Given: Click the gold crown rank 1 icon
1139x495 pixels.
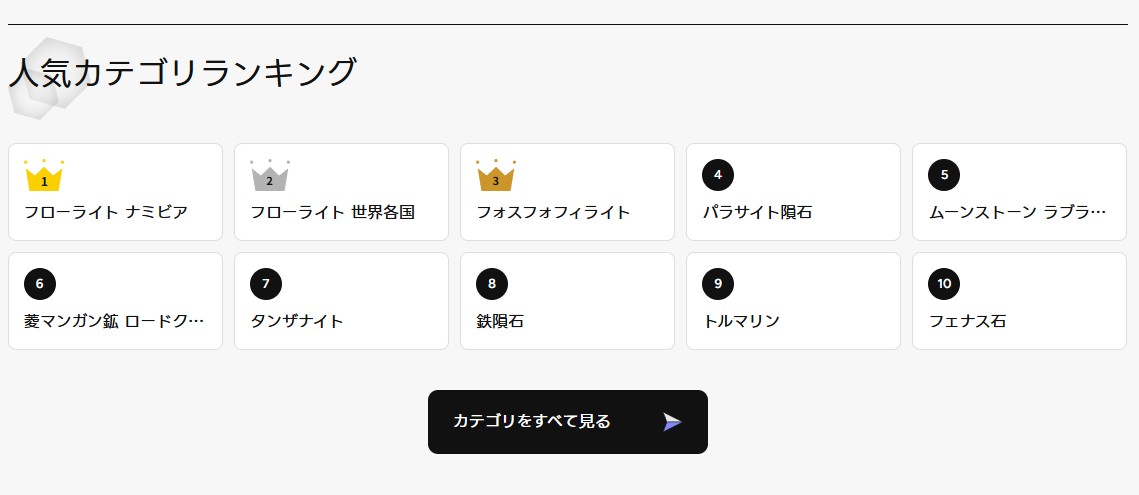Looking at the screenshot, I should [x=44, y=177].
